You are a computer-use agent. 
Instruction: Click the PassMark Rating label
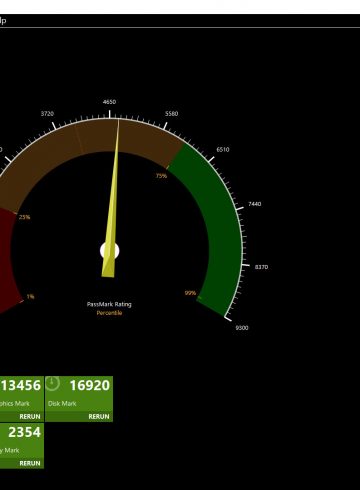[109, 304]
